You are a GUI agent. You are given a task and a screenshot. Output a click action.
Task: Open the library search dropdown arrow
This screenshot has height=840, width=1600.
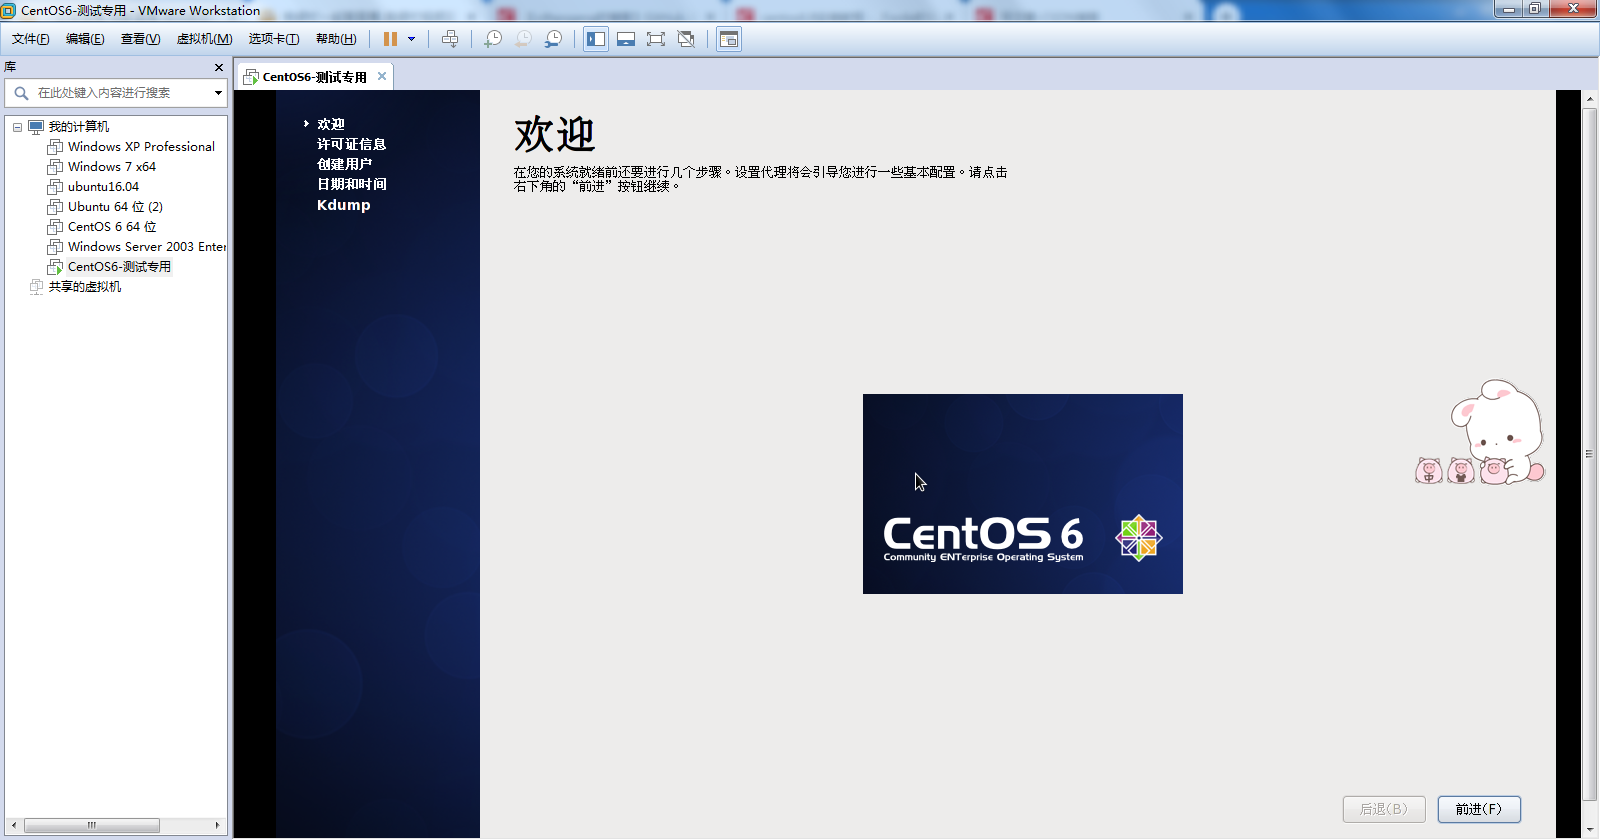click(x=218, y=93)
